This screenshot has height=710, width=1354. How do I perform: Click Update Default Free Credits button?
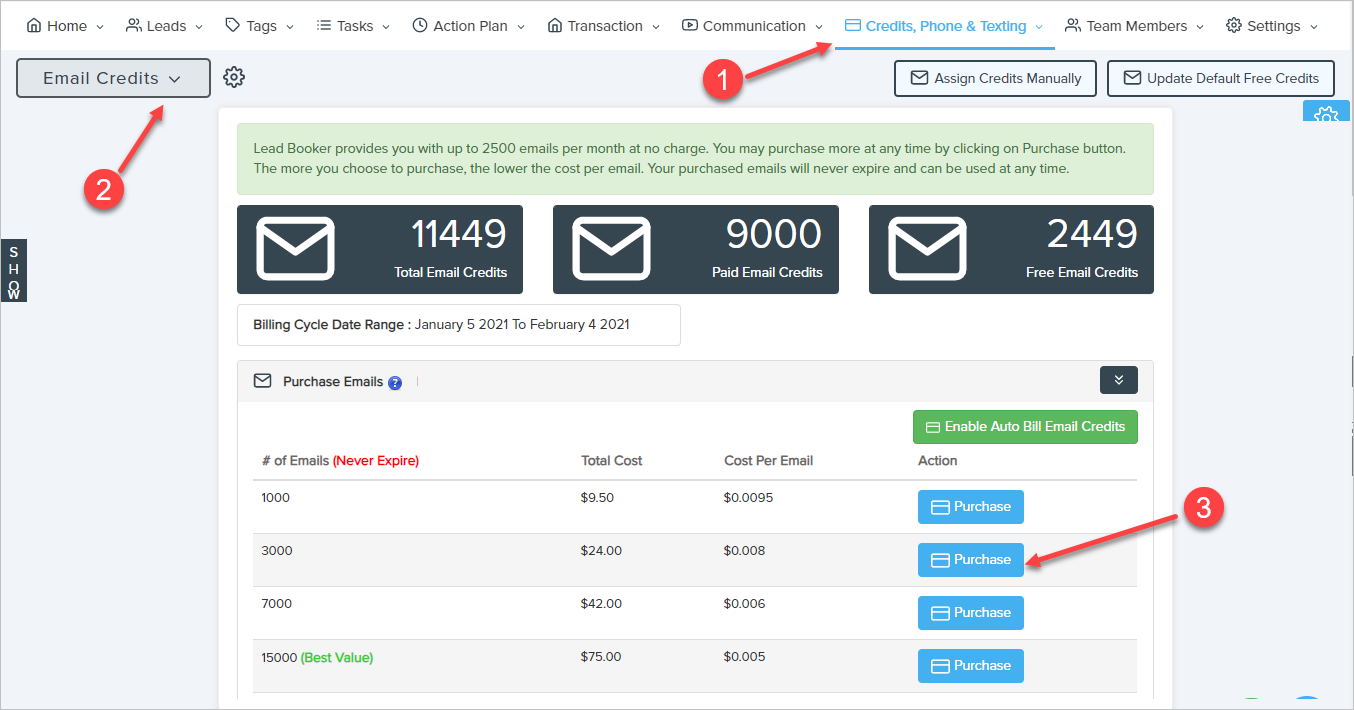[1220, 78]
